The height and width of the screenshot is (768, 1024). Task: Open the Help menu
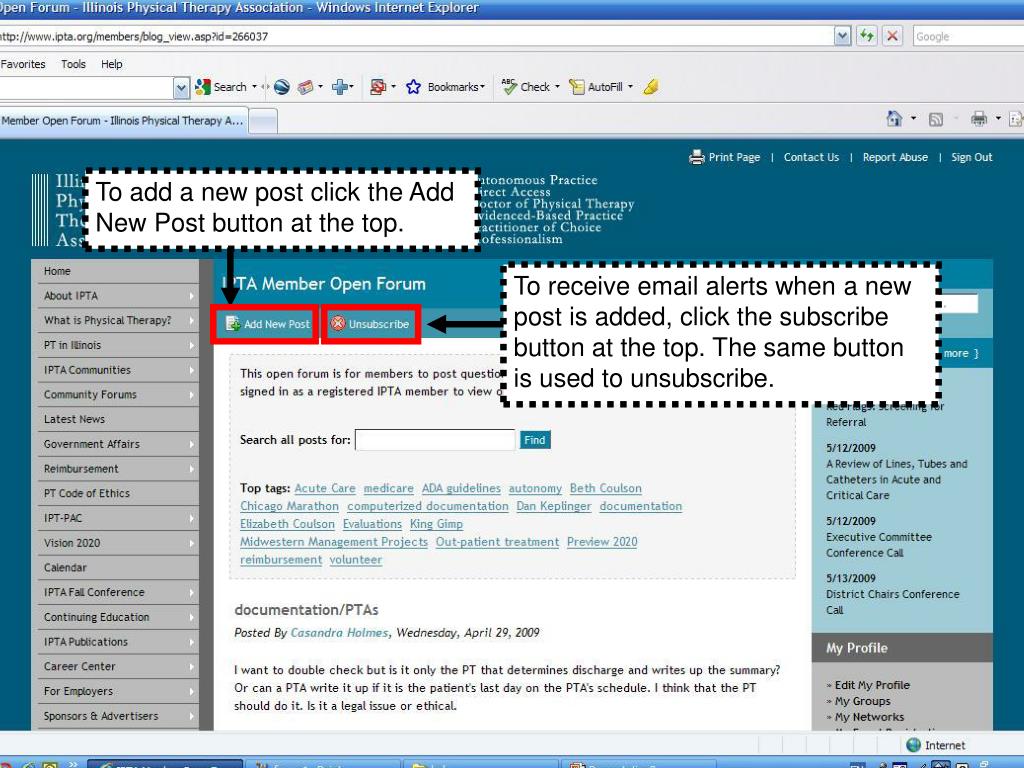(112, 64)
